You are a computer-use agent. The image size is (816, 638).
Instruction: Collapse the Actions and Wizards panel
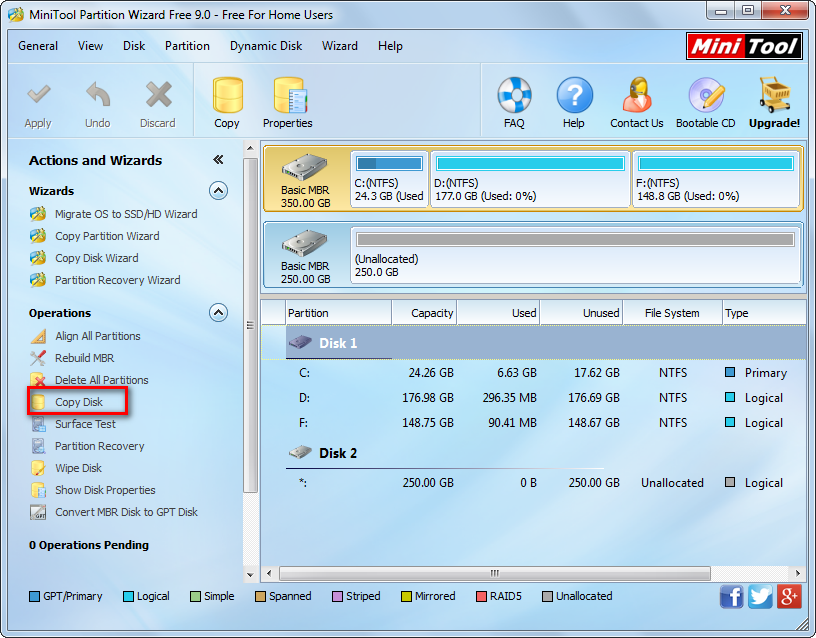(x=218, y=160)
